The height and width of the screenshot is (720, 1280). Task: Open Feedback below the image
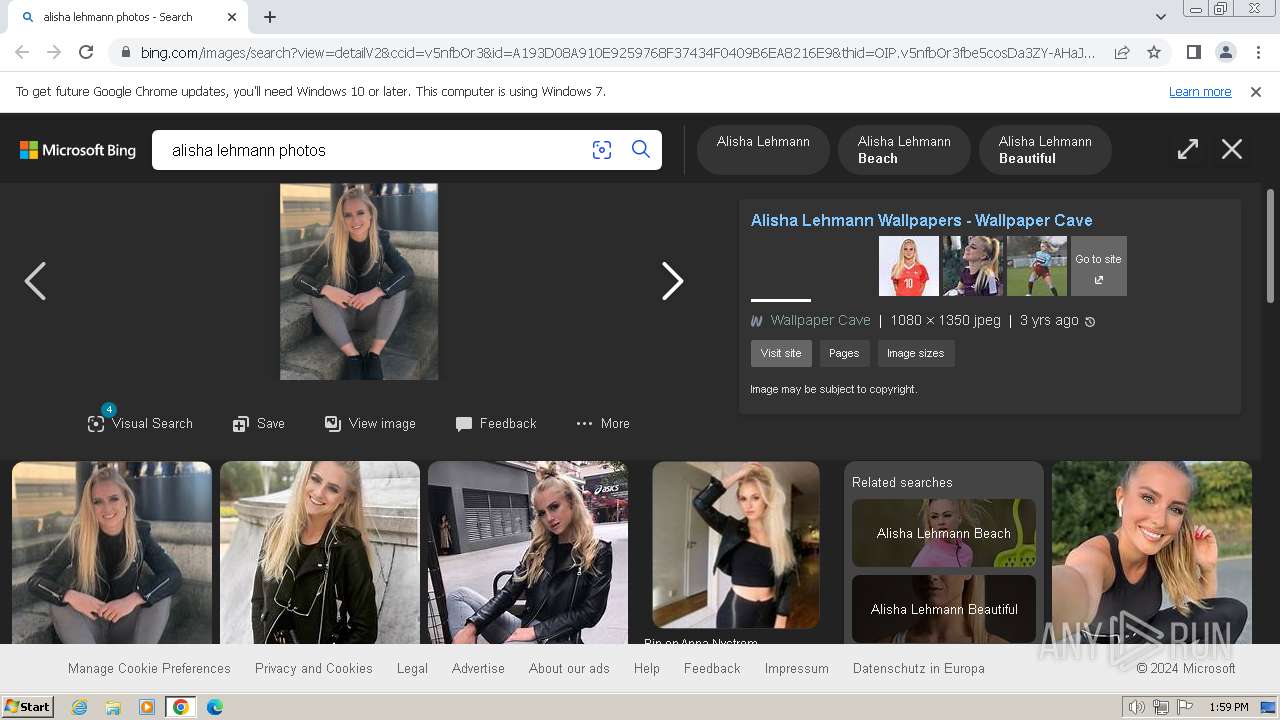point(496,423)
